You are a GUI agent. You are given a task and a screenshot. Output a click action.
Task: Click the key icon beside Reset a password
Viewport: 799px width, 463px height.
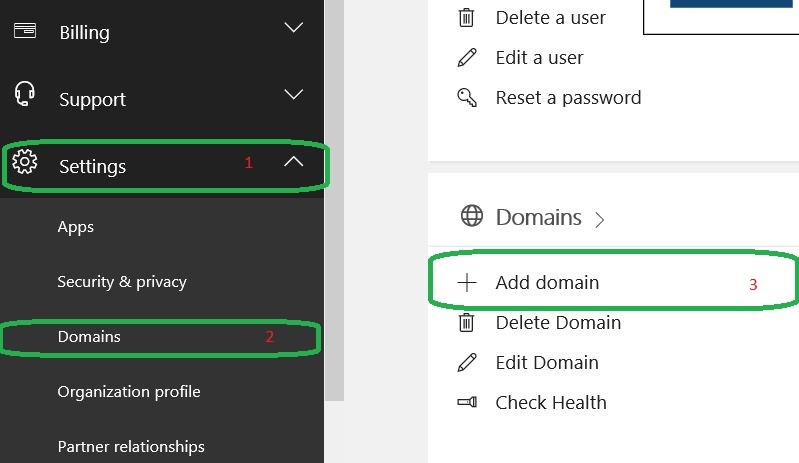click(x=467, y=97)
